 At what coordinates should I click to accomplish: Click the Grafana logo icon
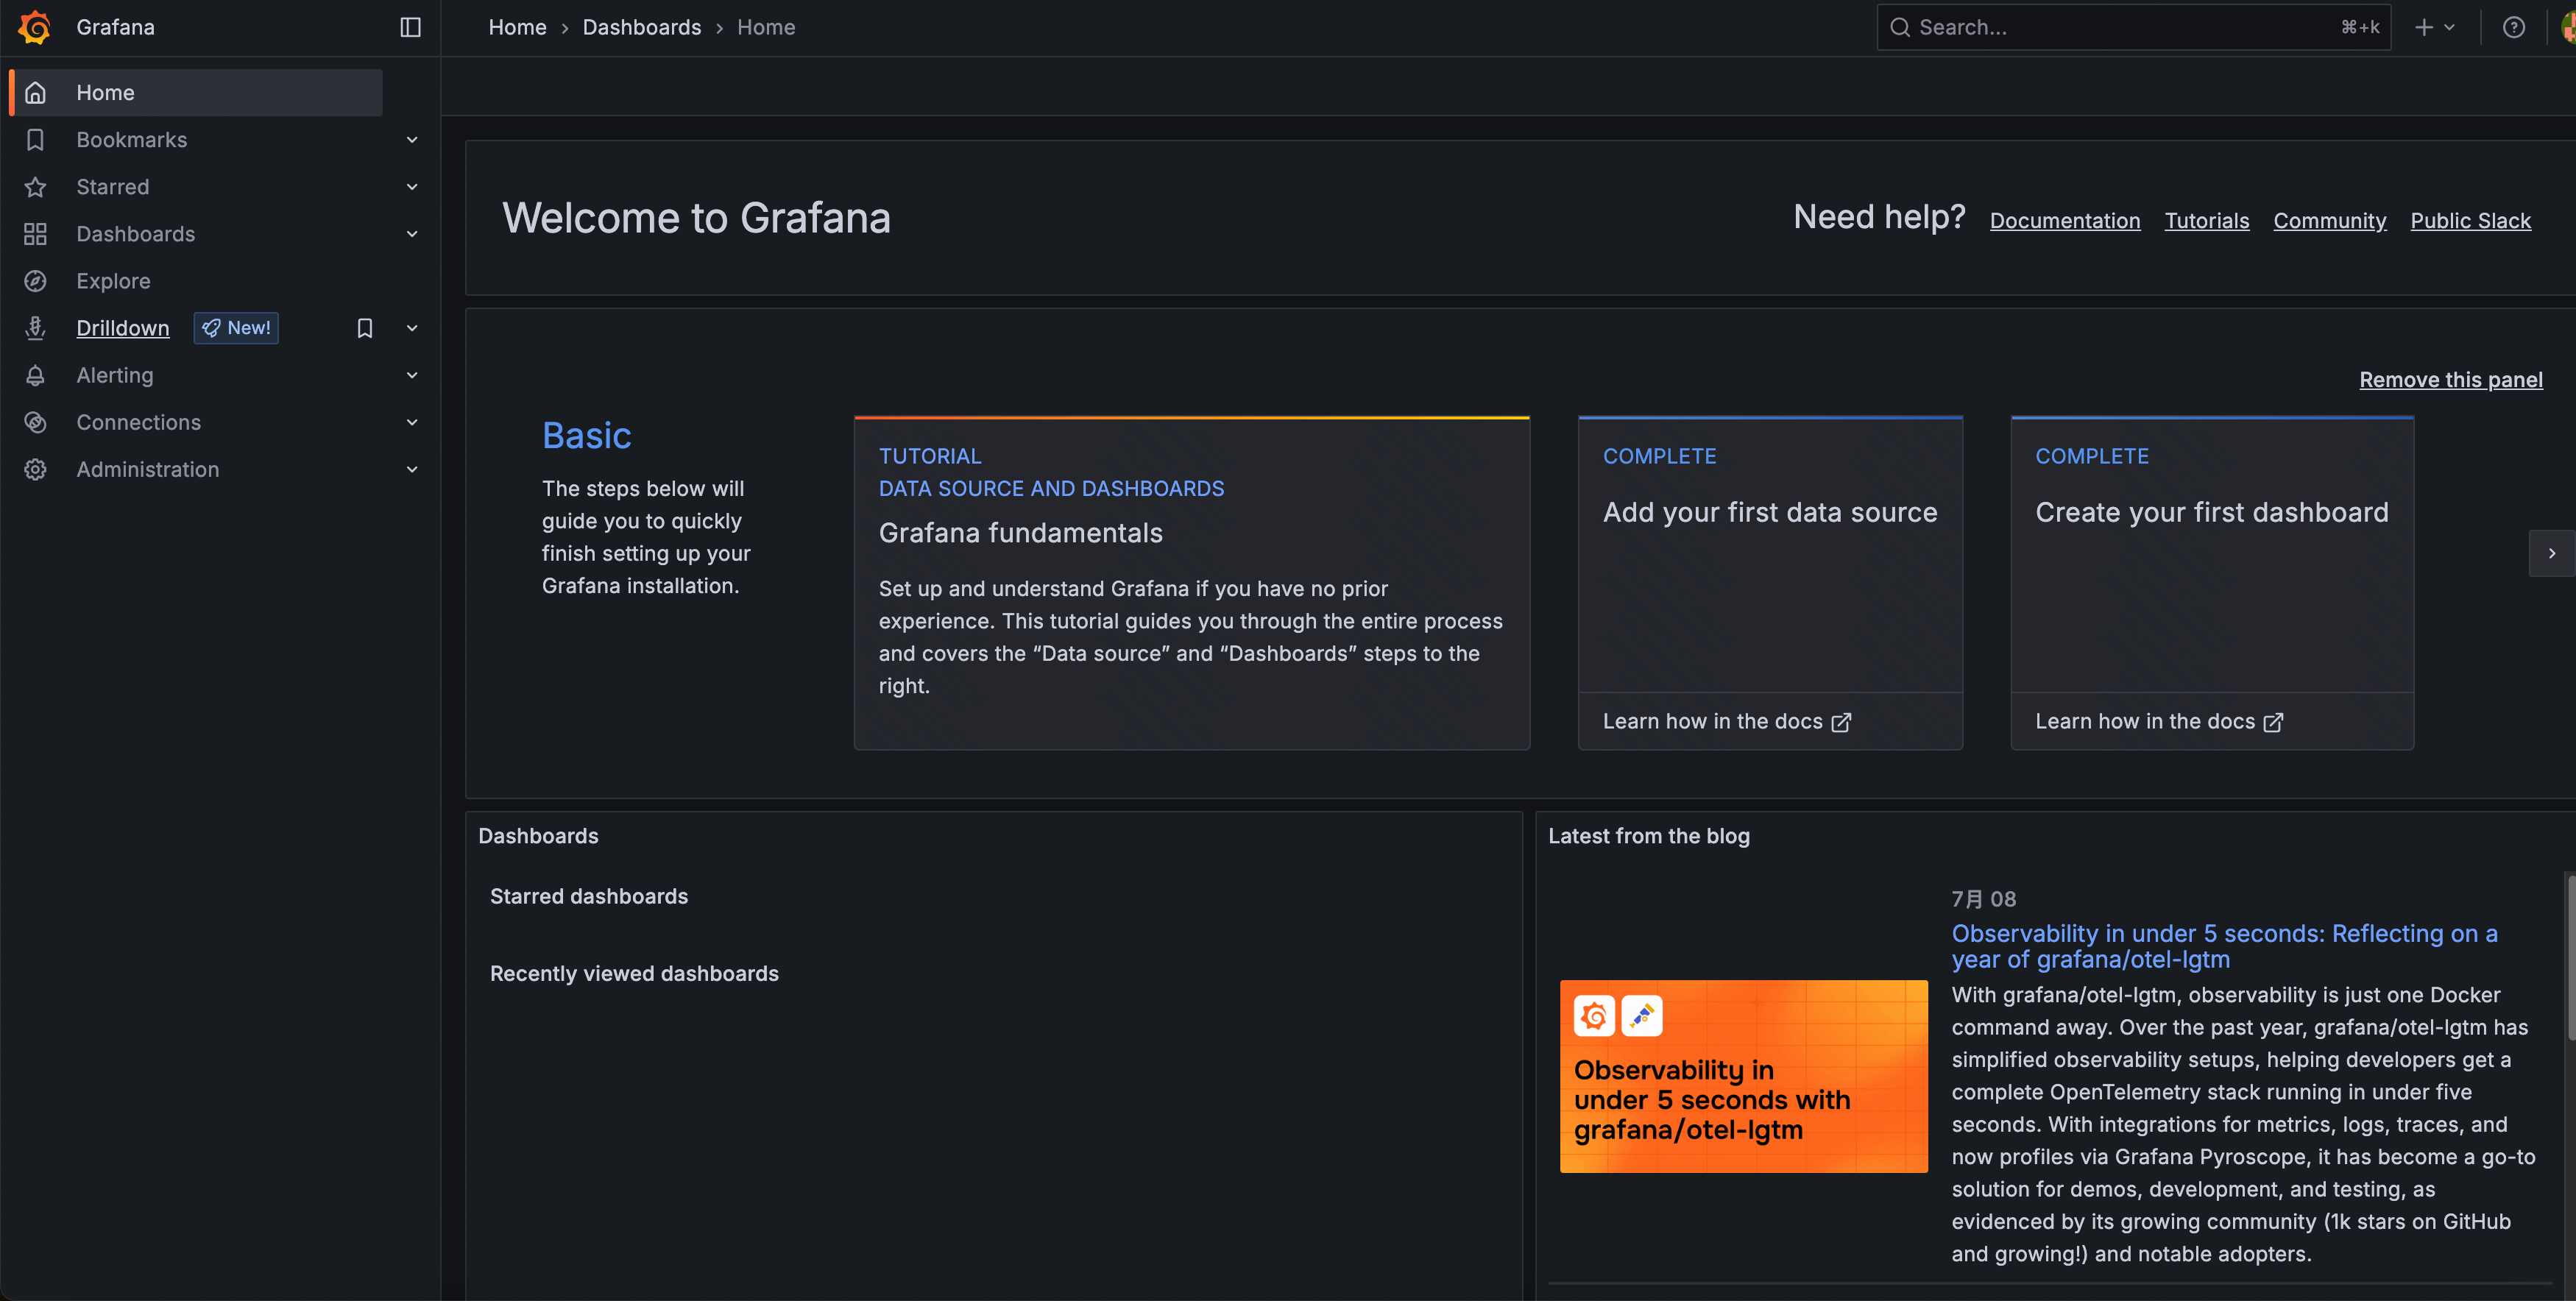coord(35,27)
